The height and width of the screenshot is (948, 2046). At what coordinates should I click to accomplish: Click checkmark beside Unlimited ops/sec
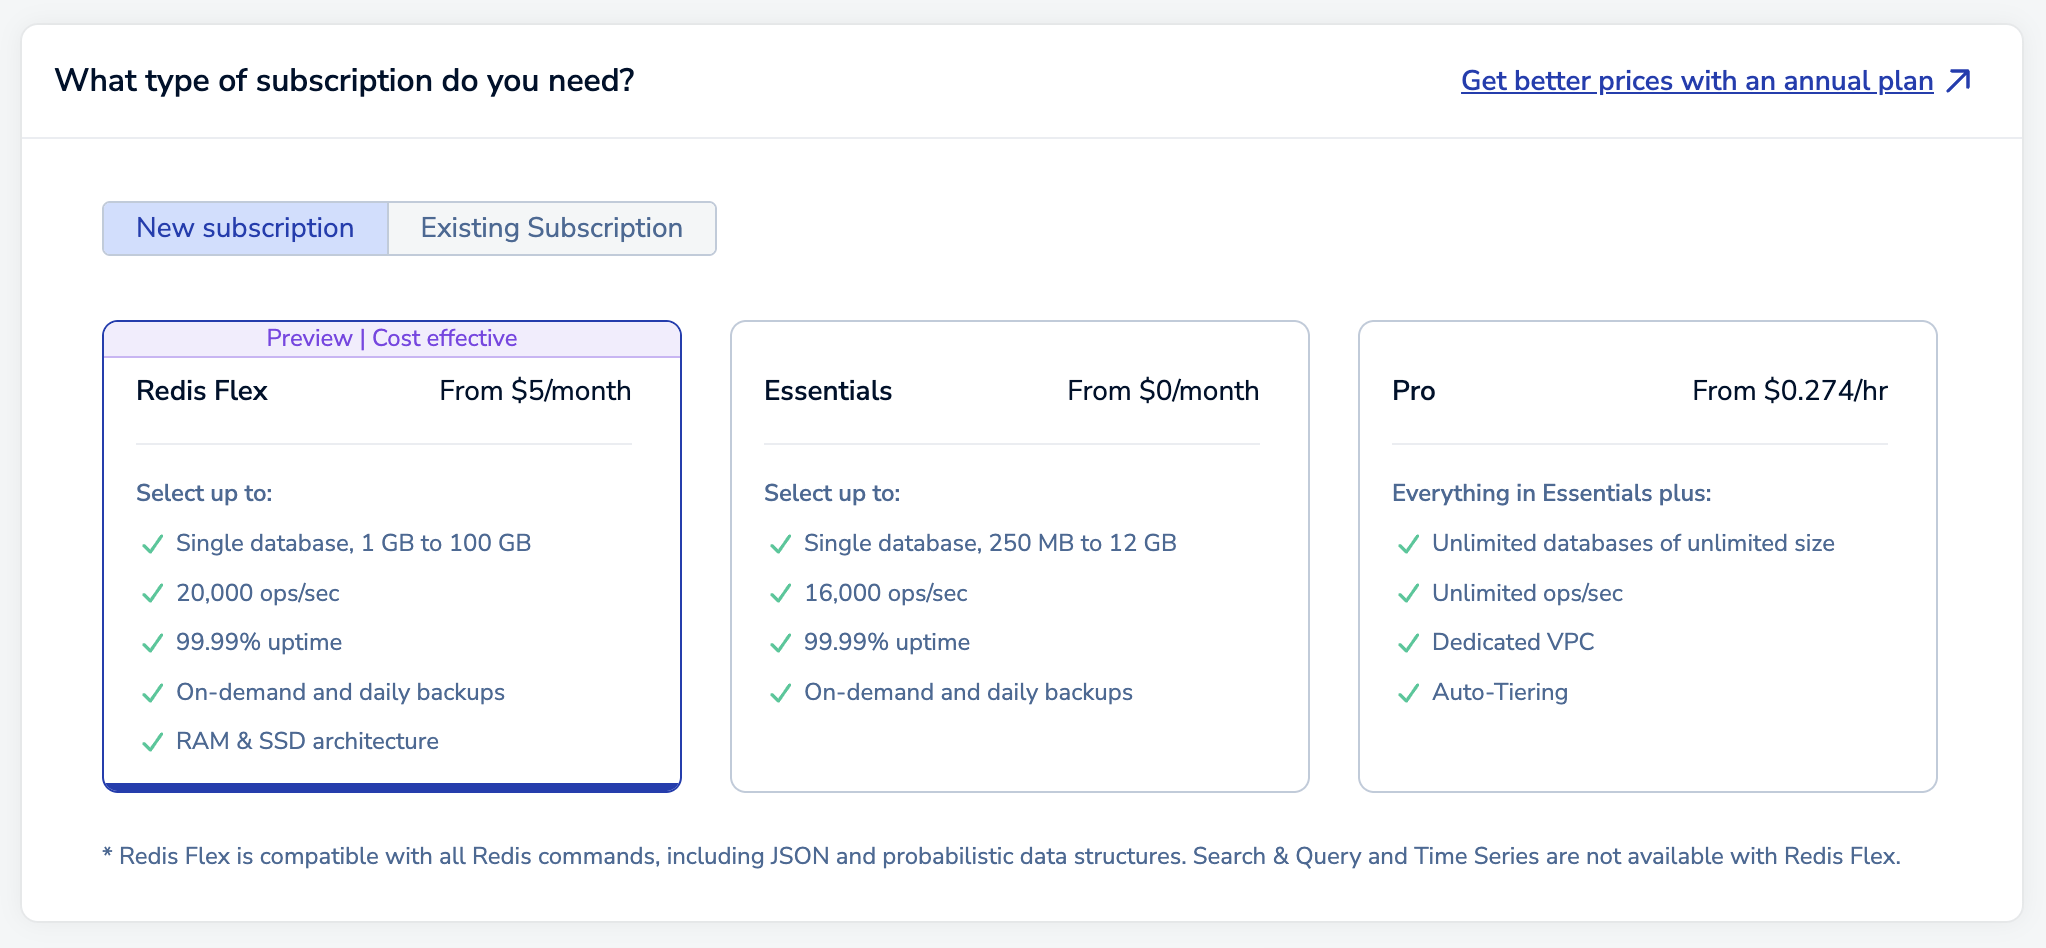1408,594
